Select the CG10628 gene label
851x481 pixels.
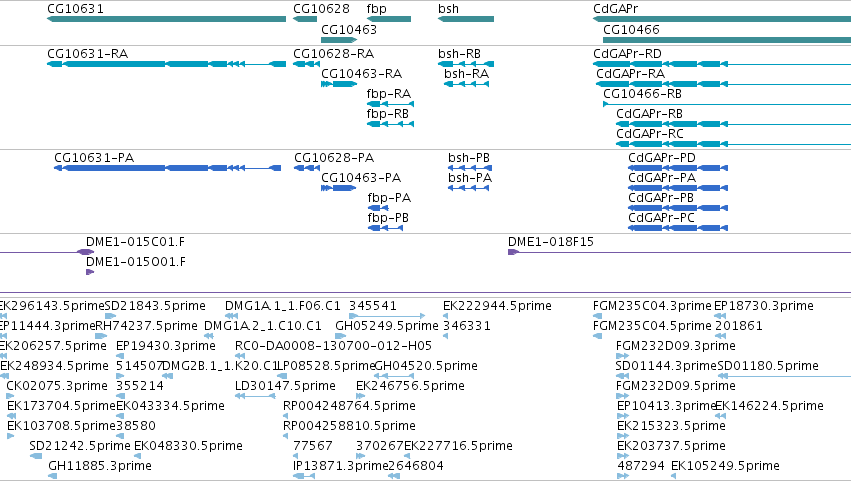coord(321,9)
